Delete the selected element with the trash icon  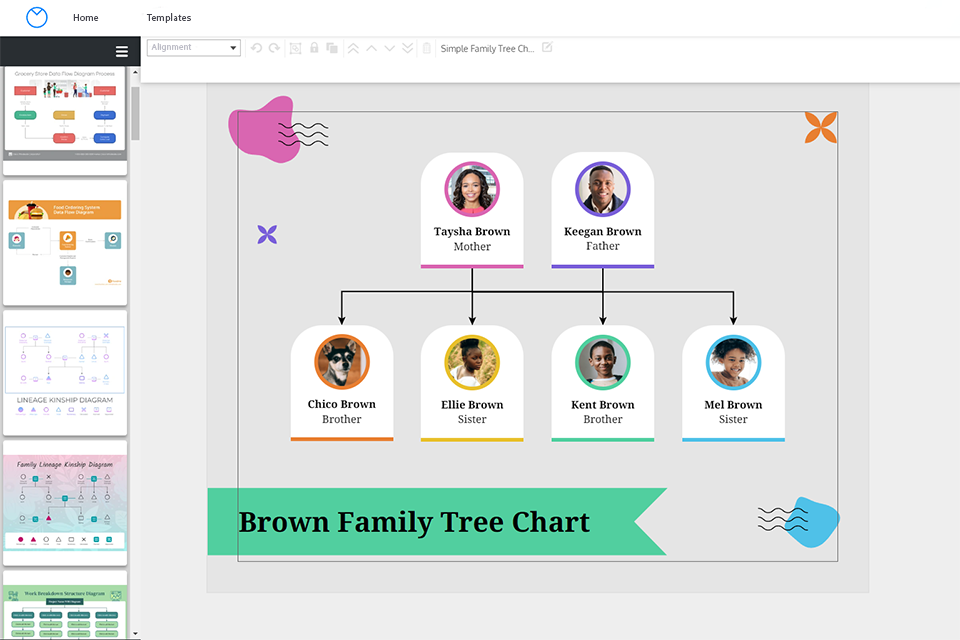(x=426, y=47)
